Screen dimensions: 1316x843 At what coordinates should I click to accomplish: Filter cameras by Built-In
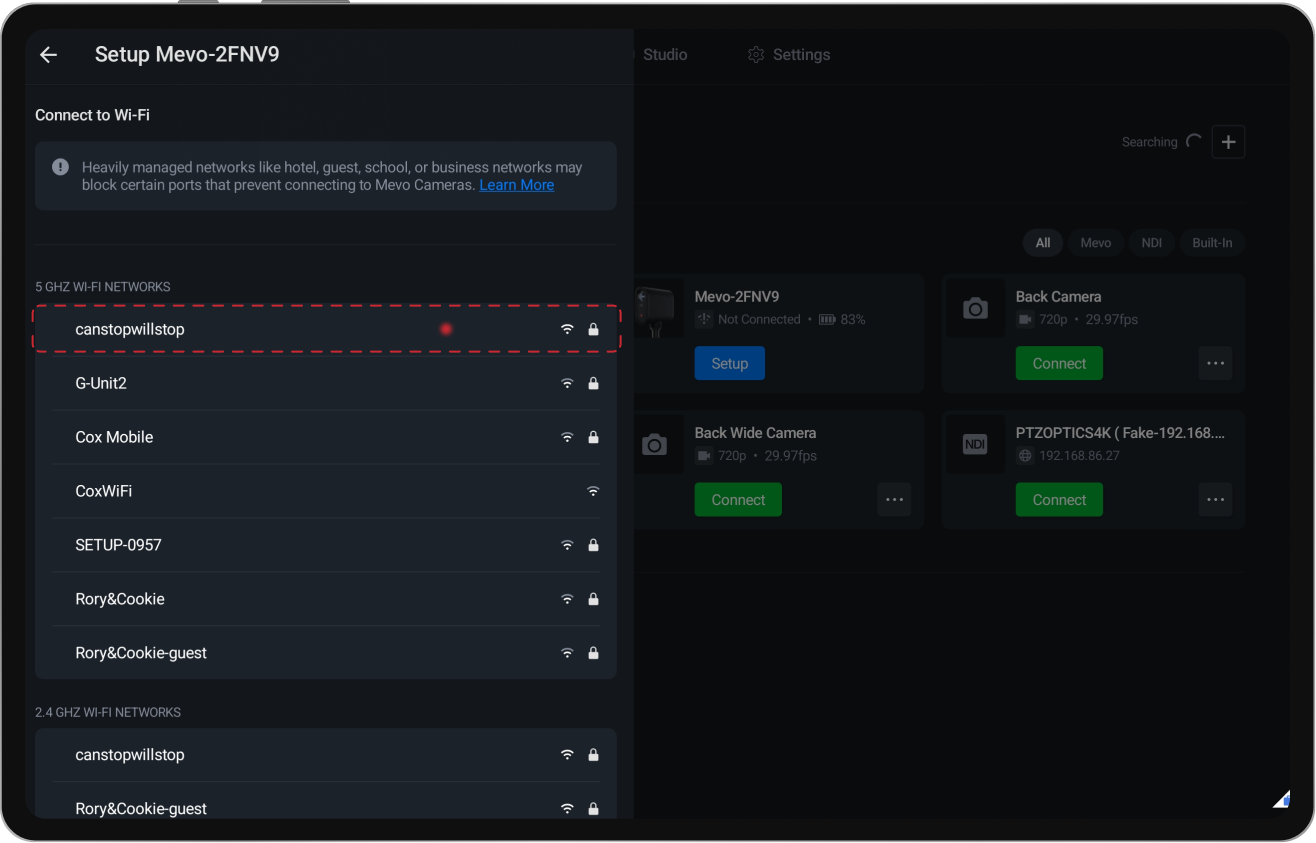pyautogui.click(x=1212, y=243)
